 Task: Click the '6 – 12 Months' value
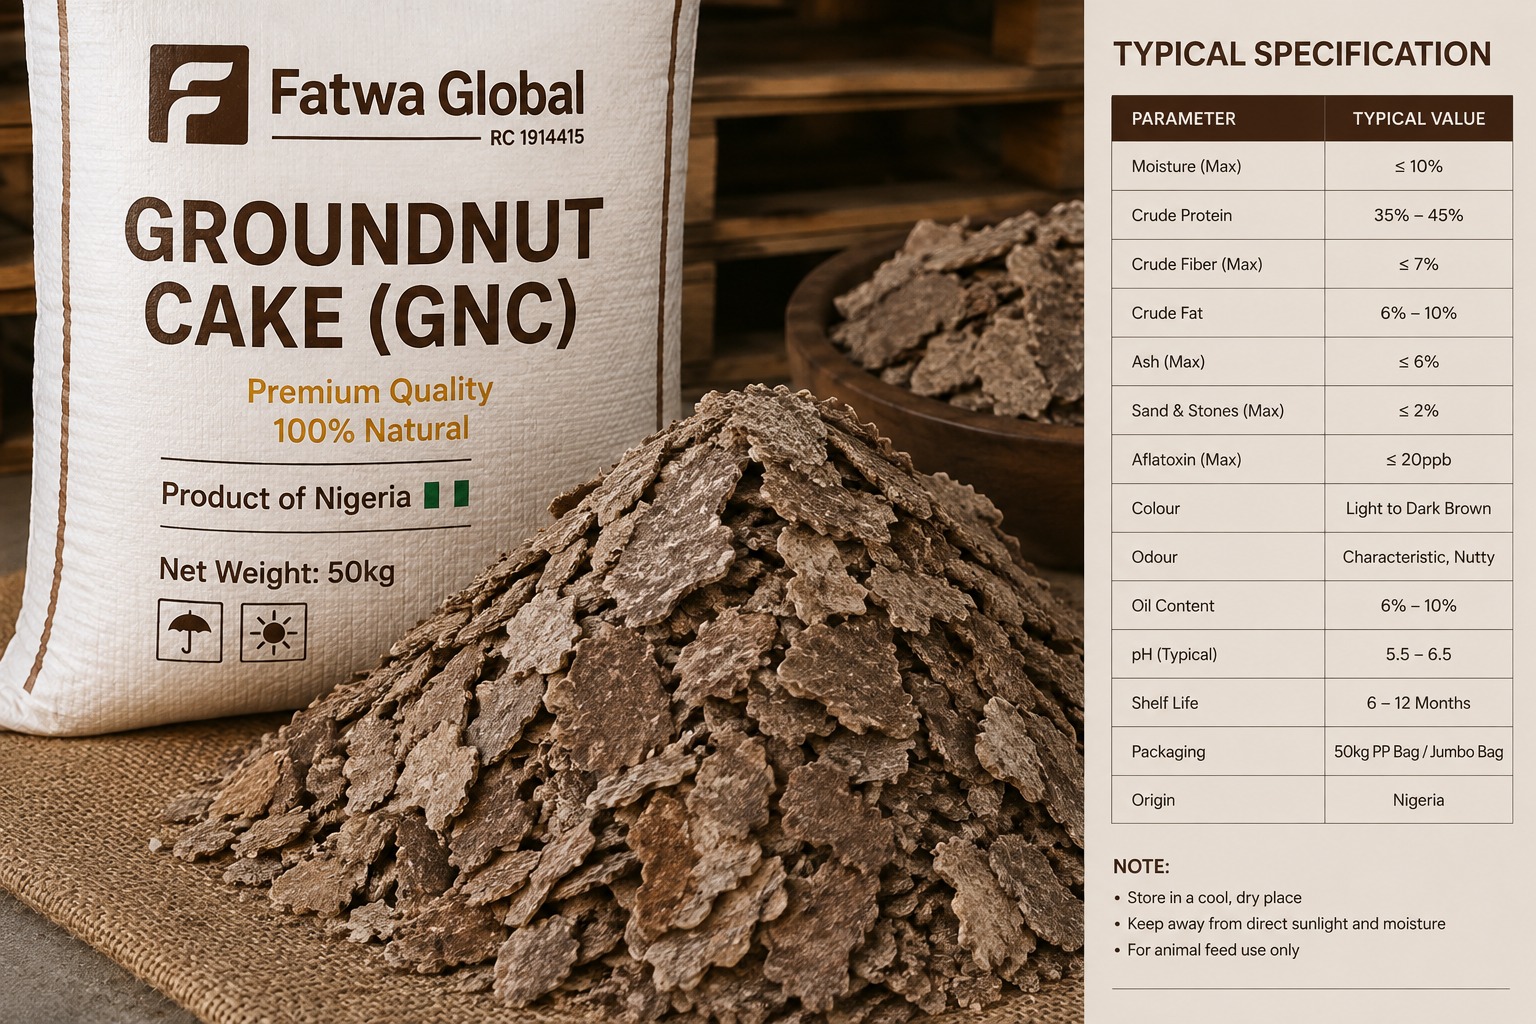(x=1418, y=703)
